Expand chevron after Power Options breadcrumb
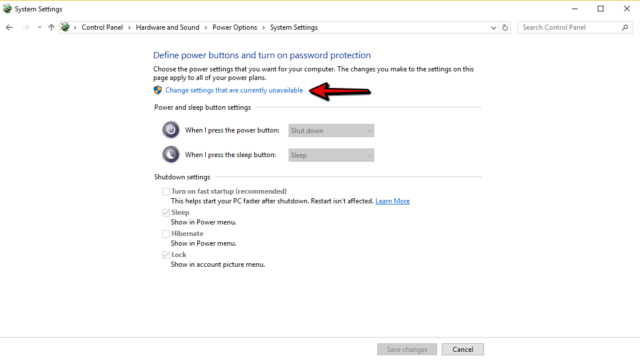 tap(264, 27)
